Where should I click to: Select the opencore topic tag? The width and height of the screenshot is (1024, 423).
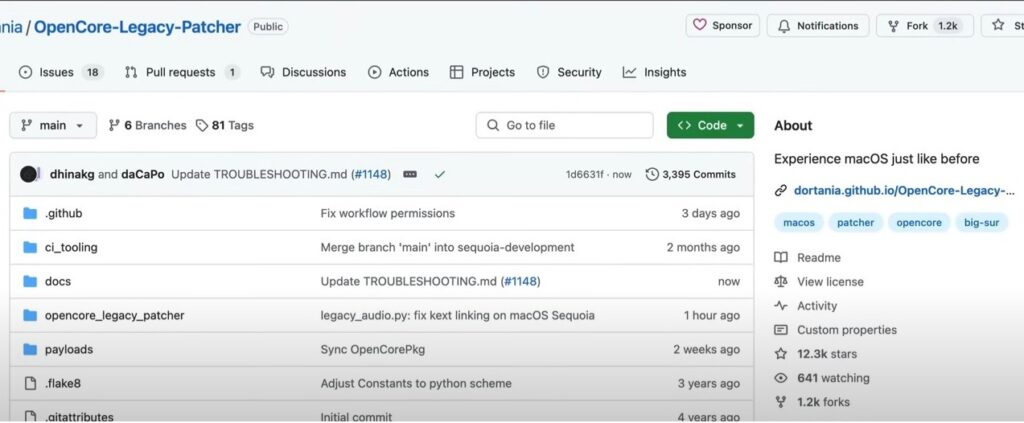(x=919, y=223)
